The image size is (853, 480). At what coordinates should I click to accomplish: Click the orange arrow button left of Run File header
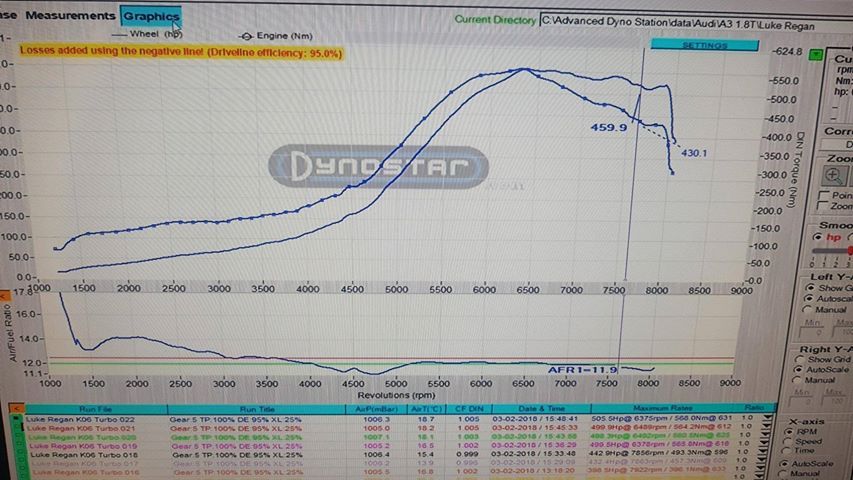(16, 408)
